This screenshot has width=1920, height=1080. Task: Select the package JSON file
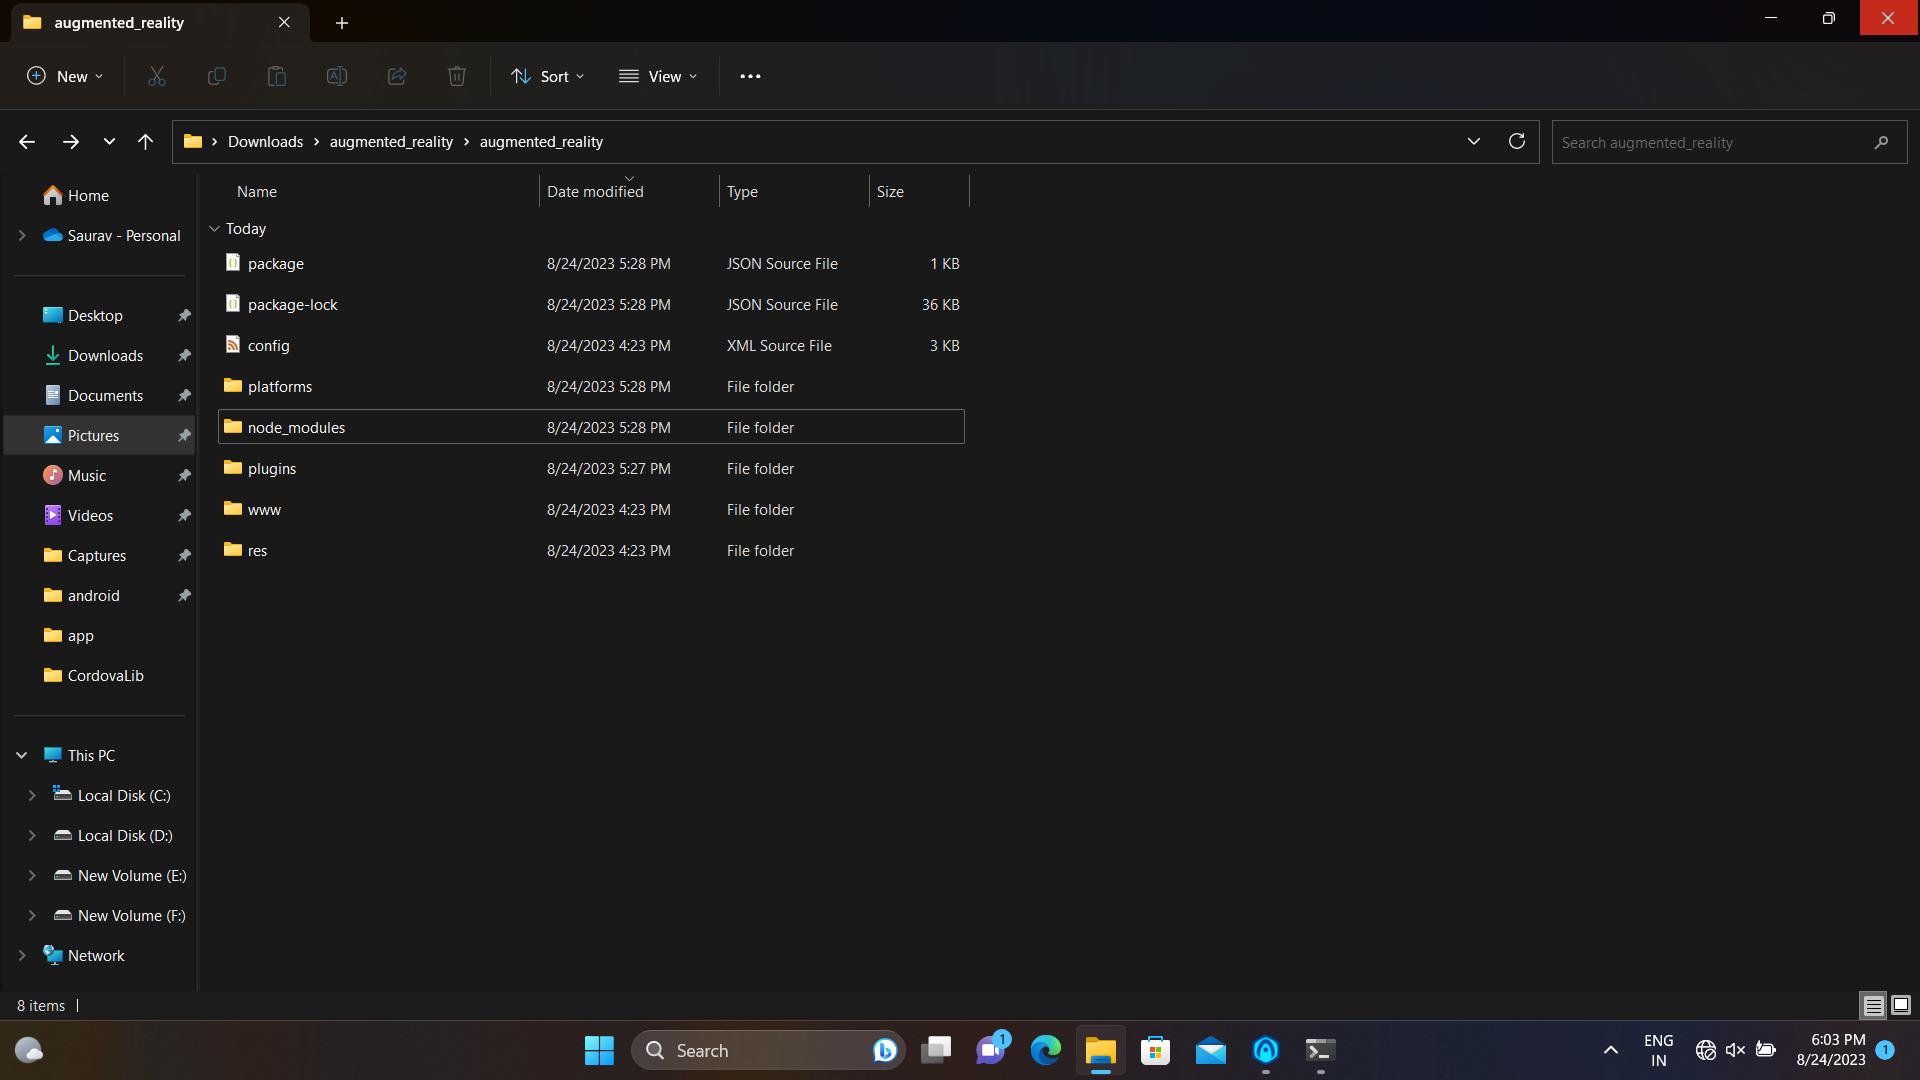tap(591, 263)
